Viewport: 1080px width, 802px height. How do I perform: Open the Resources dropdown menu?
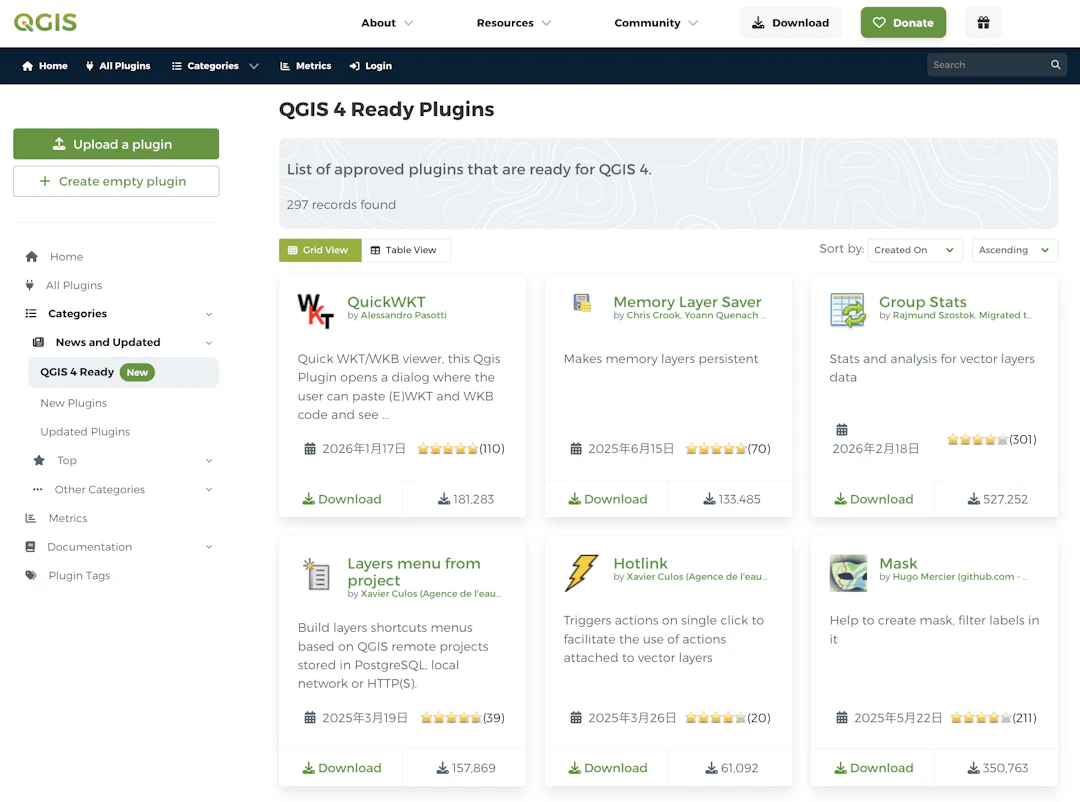(x=514, y=23)
